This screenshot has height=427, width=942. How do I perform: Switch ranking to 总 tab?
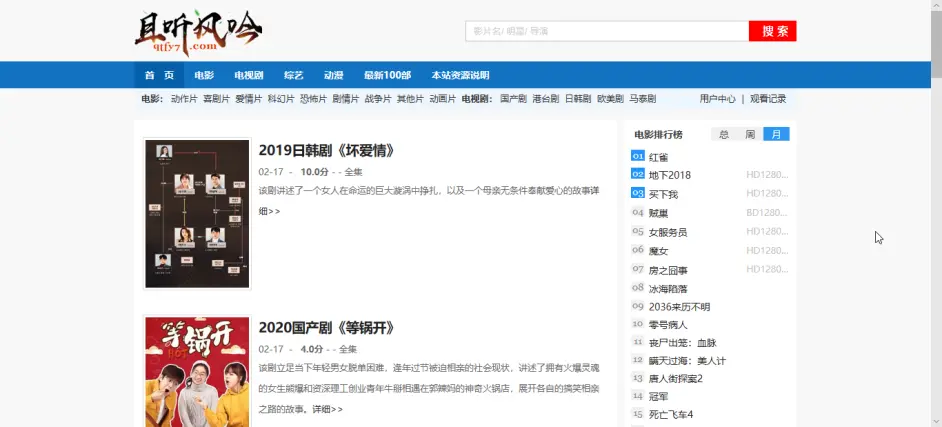click(x=724, y=135)
